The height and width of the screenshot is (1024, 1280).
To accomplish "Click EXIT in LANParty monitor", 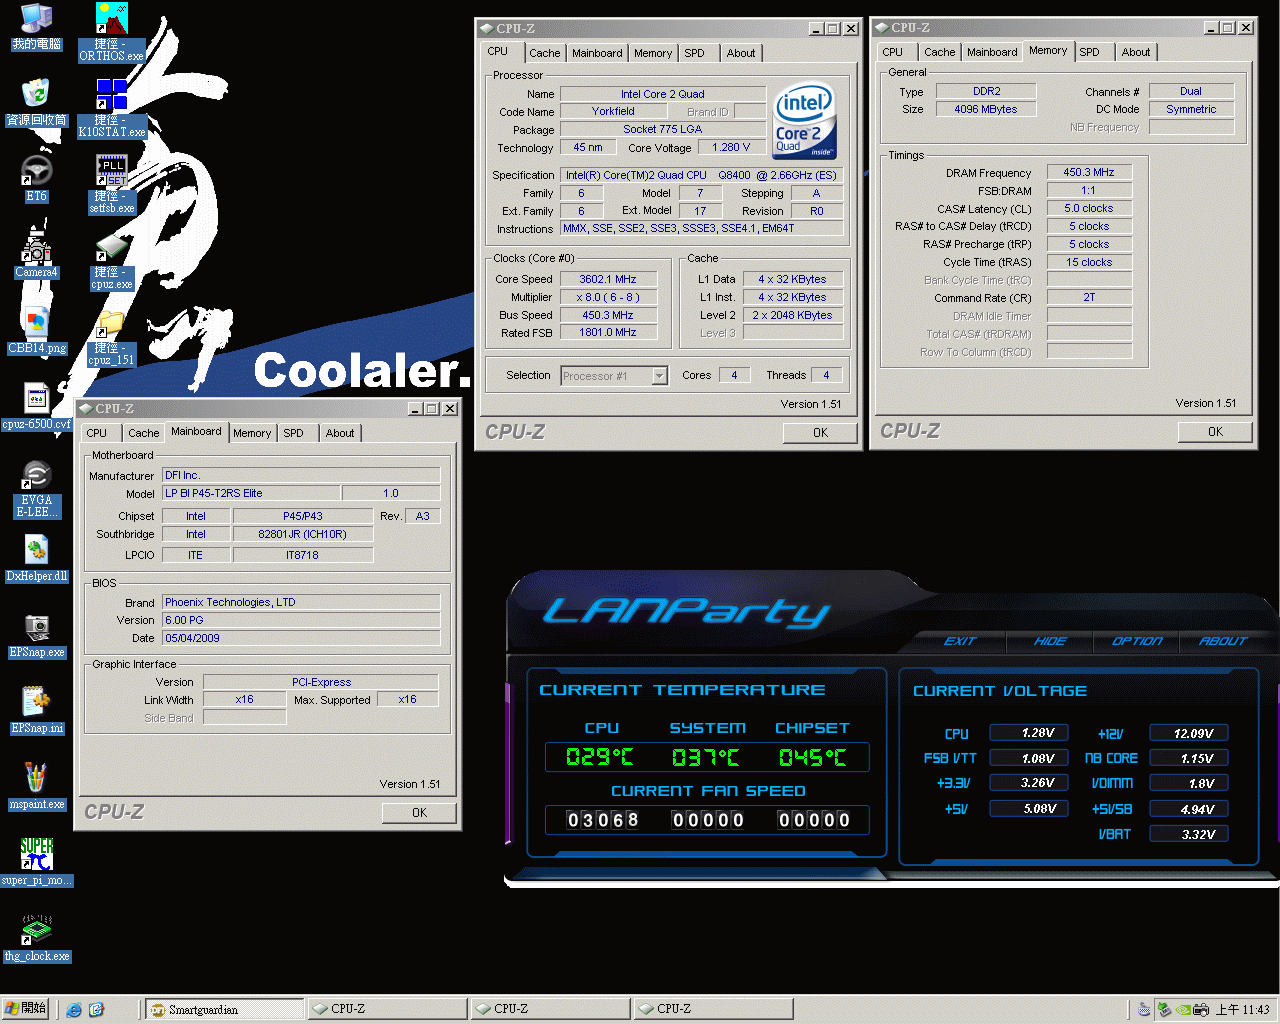I will [960, 641].
